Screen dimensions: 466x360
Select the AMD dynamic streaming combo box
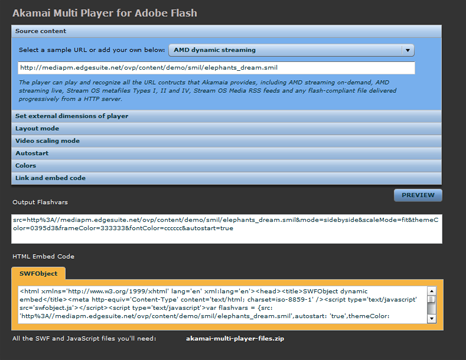pos(291,50)
